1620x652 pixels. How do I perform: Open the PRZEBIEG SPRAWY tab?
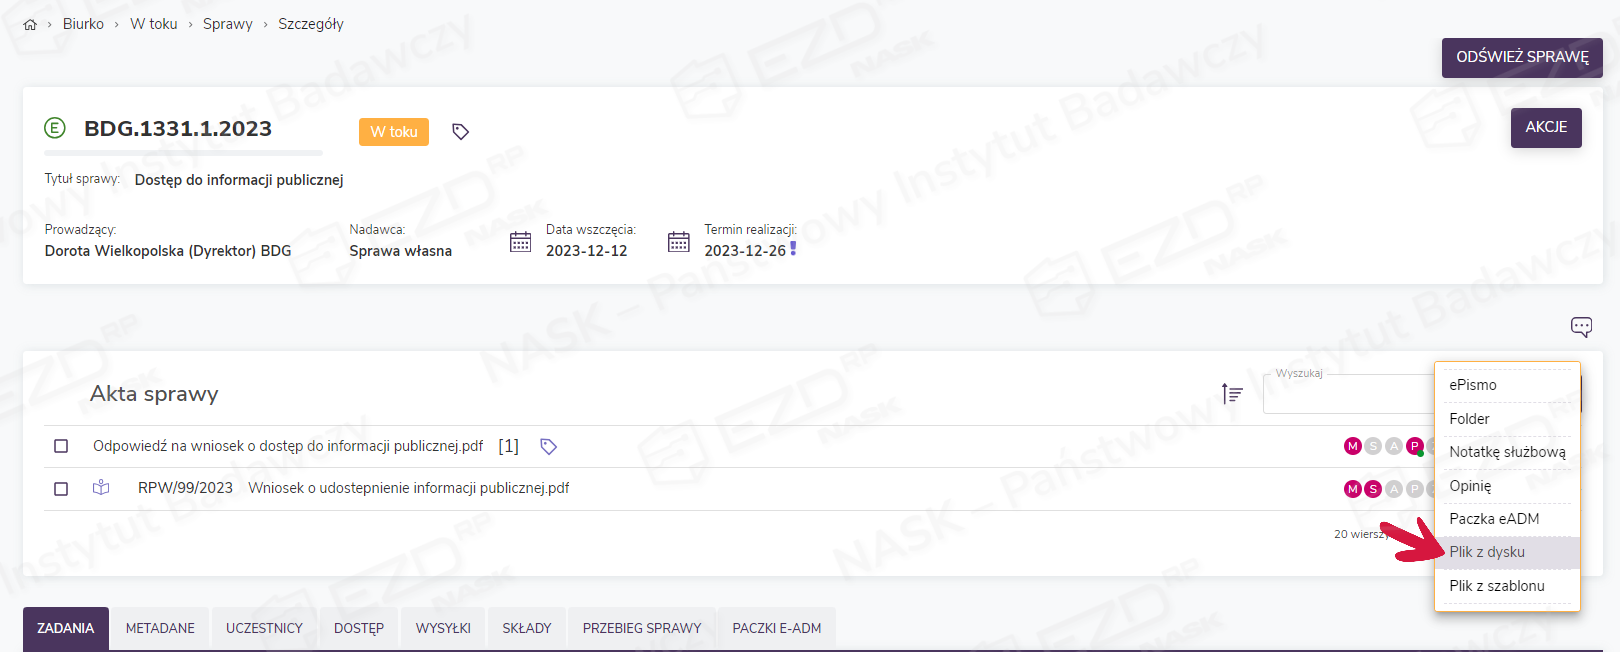[x=642, y=629]
